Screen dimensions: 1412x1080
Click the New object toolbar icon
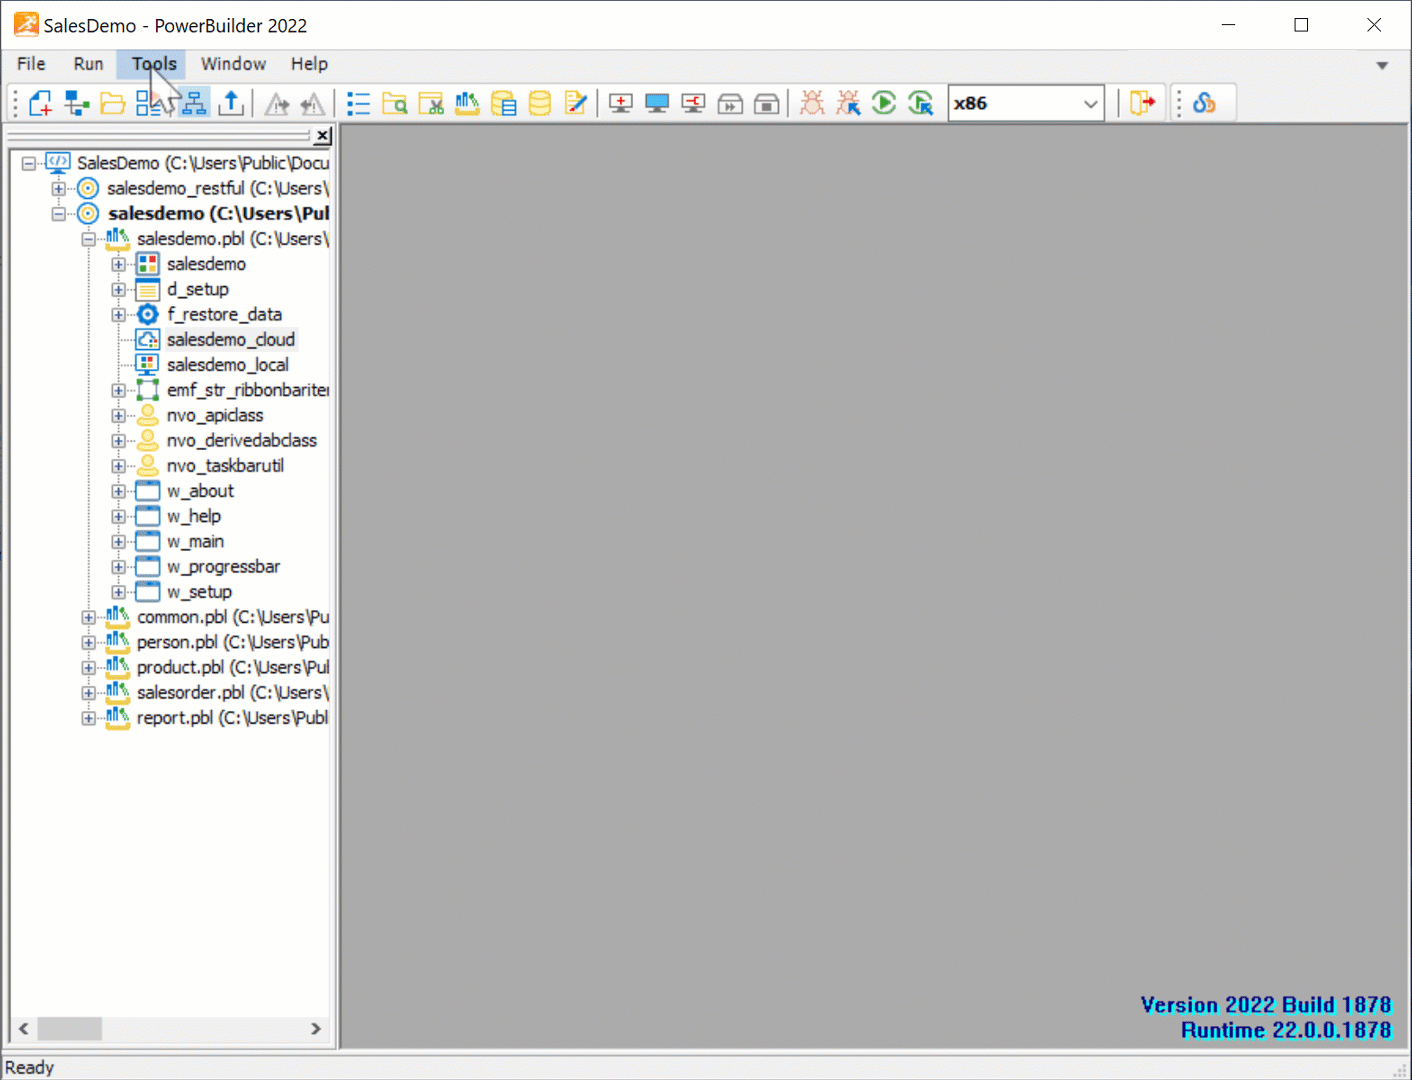(41, 103)
